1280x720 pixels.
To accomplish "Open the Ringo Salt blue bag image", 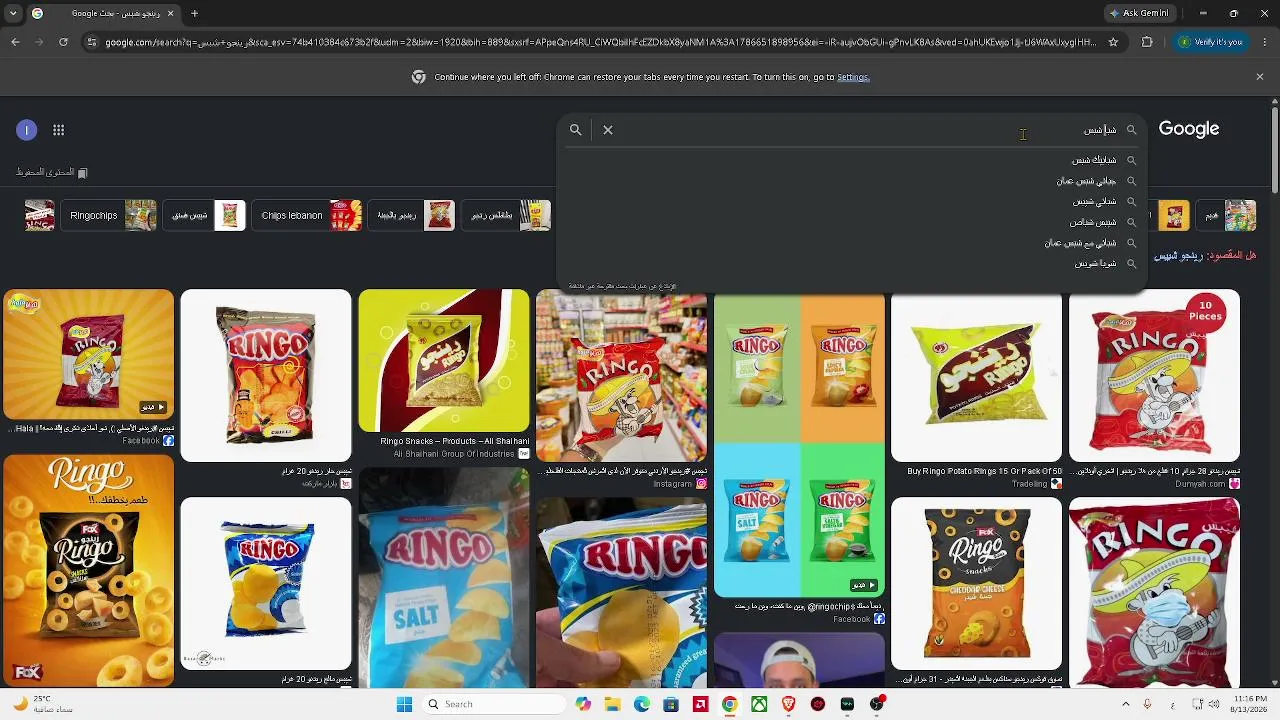I will (x=443, y=578).
